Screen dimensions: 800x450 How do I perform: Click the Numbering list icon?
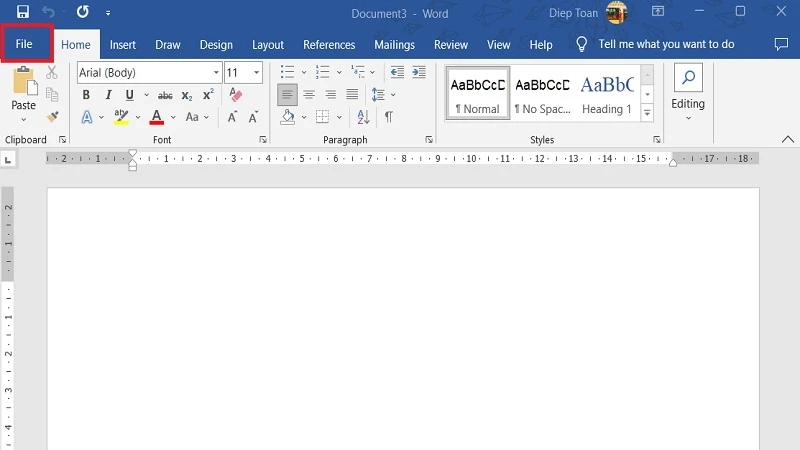[x=322, y=72]
